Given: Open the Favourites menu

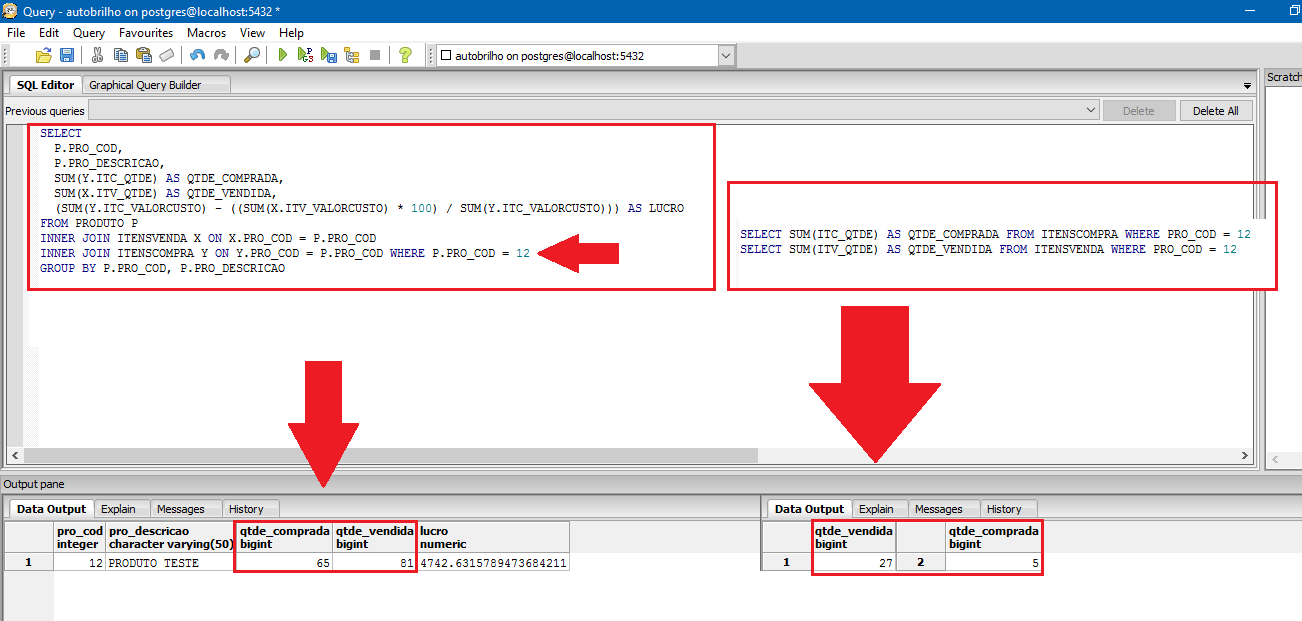Looking at the screenshot, I should pos(146,33).
